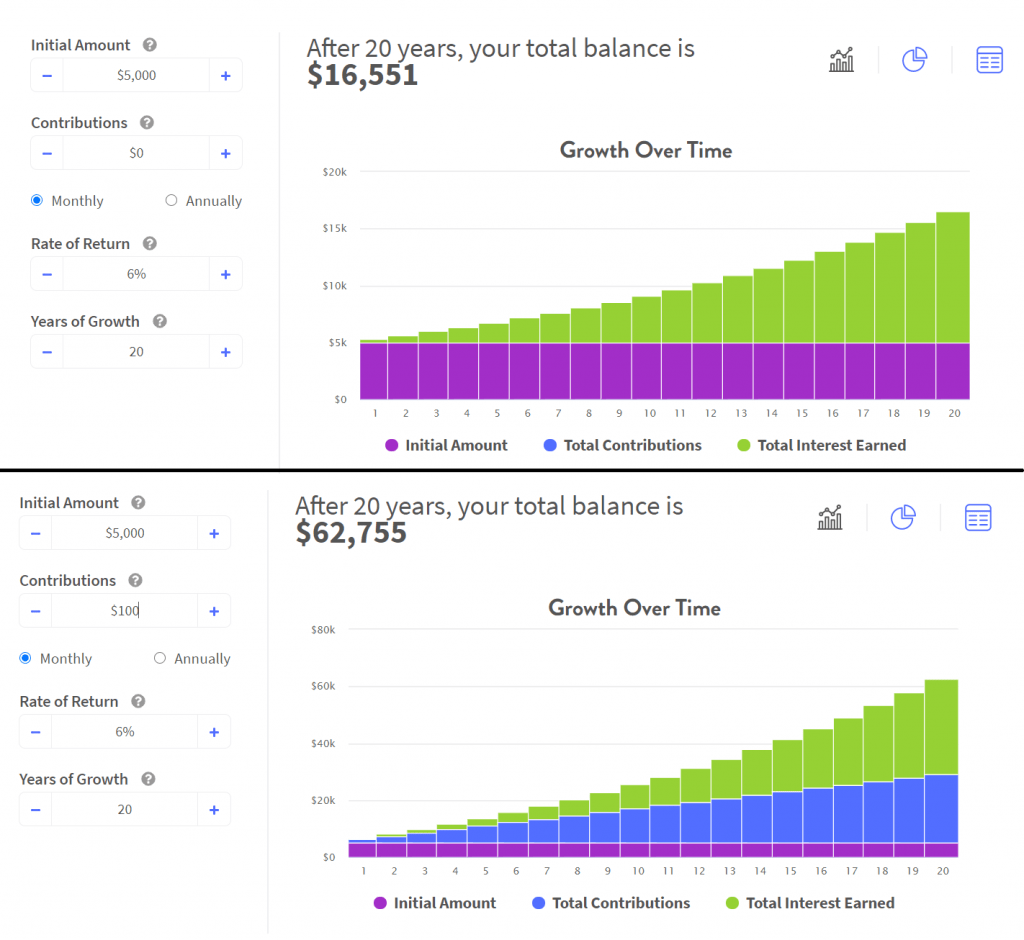Click the Contributions field containing $100
The width and height of the screenshot is (1024, 940).
[x=124, y=611]
